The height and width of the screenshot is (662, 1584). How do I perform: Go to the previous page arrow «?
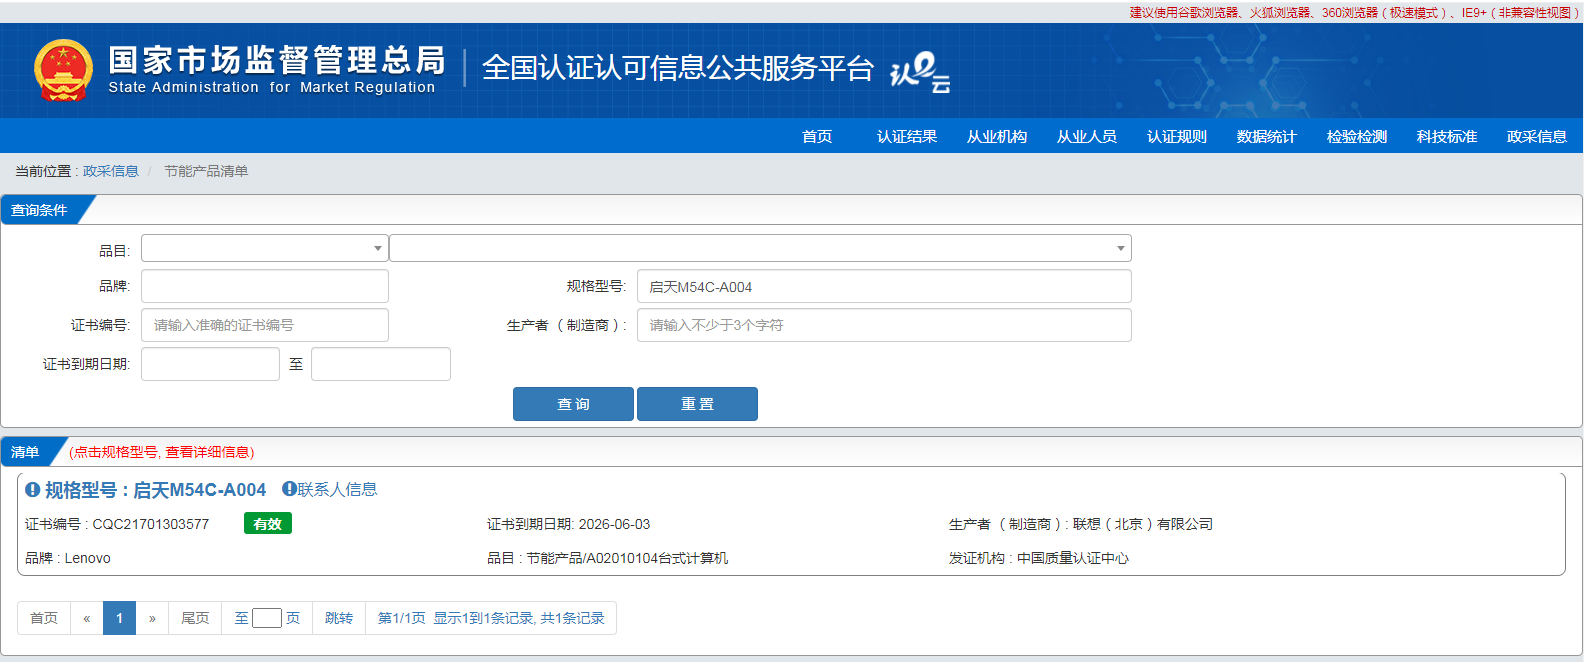pyautogui.click(x=87, y=618)
